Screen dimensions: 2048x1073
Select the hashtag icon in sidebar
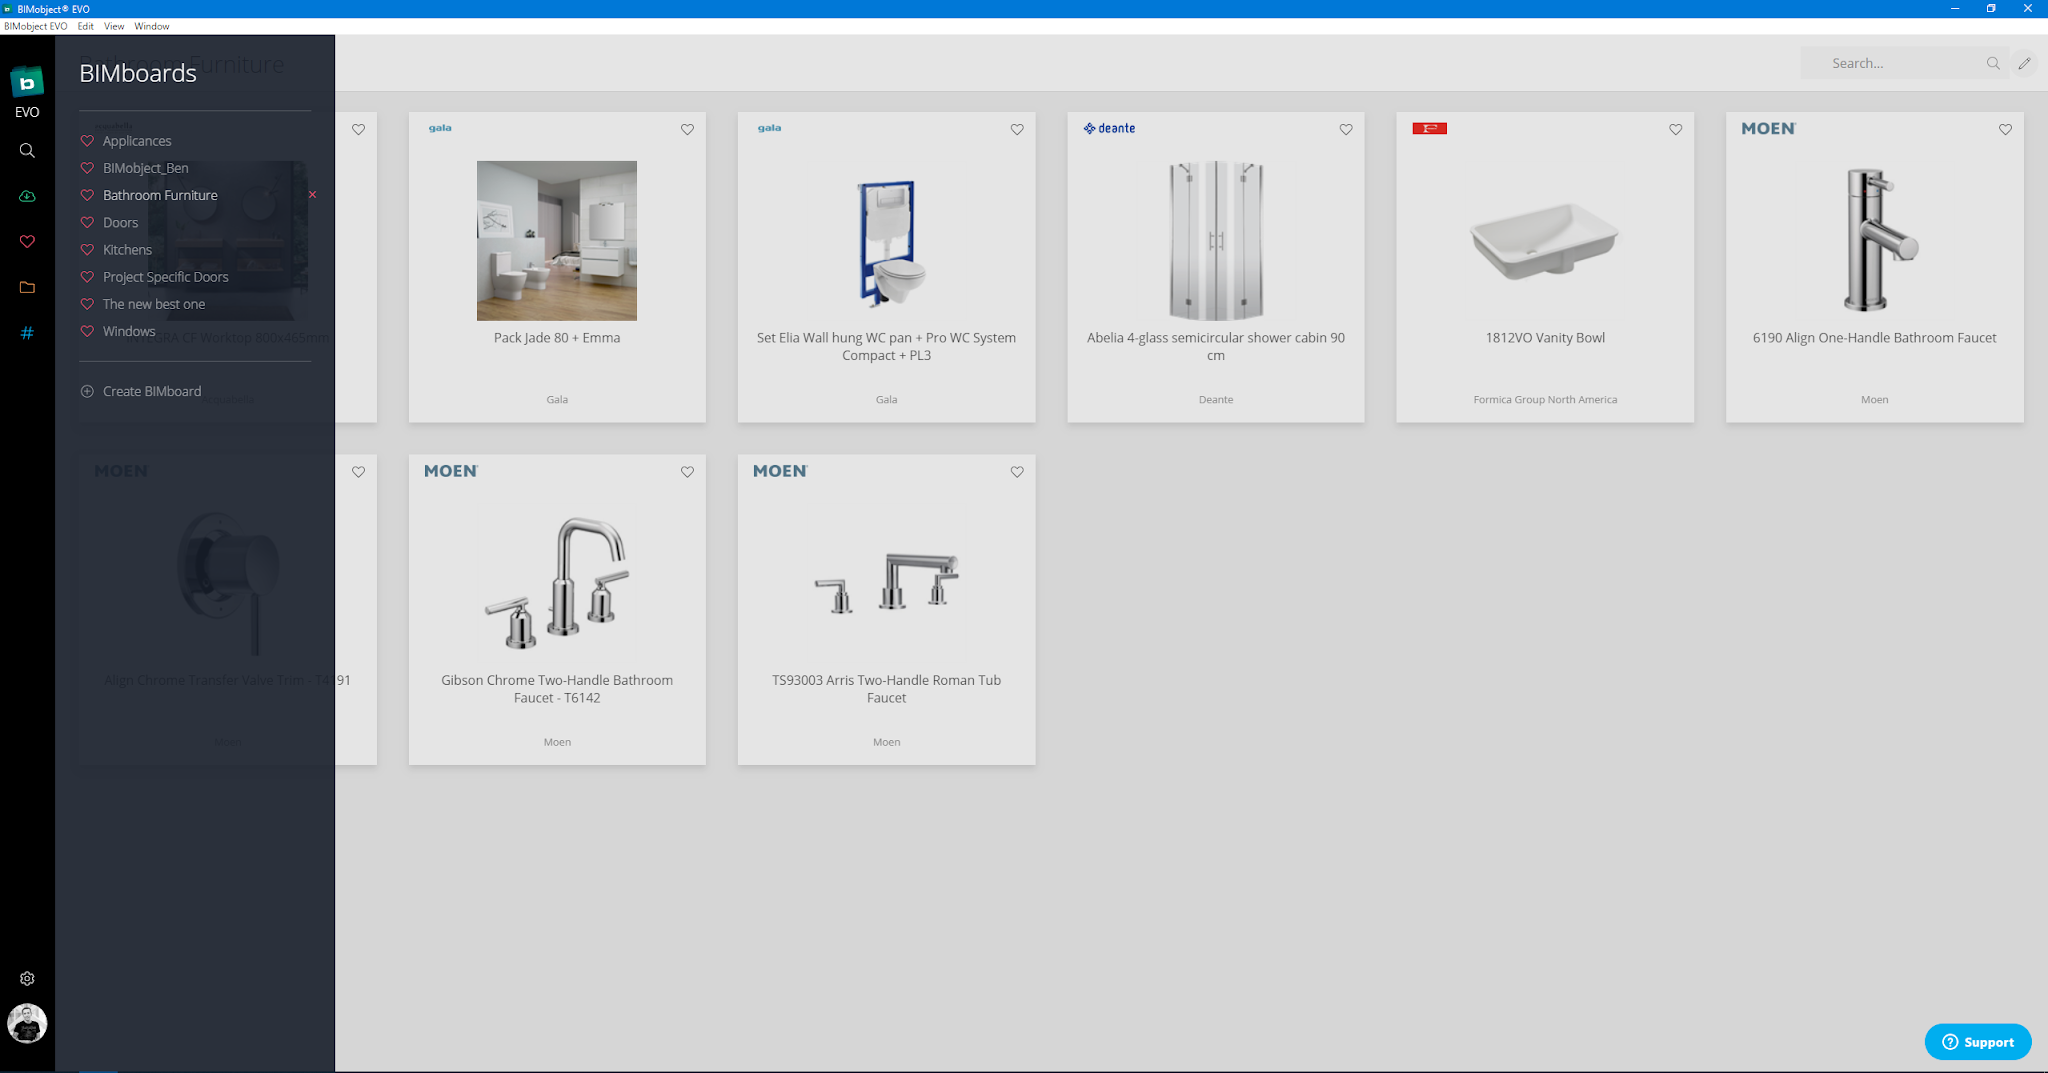pos(27,333)
